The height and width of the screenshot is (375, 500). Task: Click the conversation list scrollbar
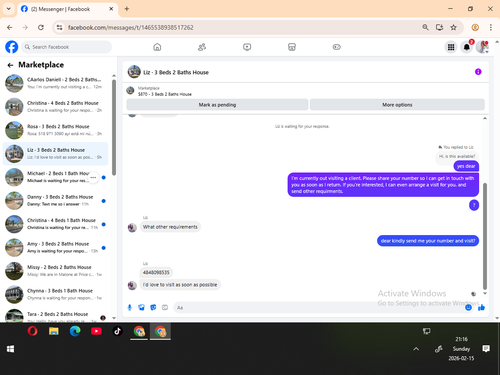114,127
